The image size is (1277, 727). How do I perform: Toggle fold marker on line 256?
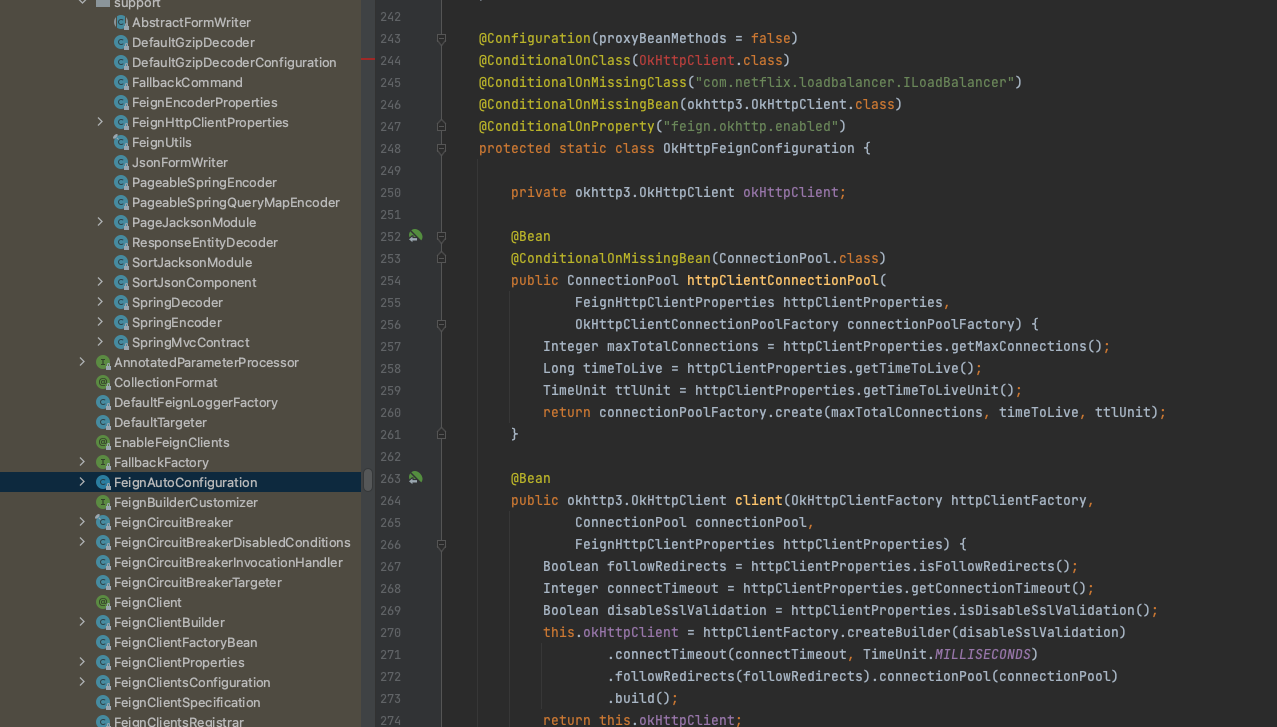[441, 325]
